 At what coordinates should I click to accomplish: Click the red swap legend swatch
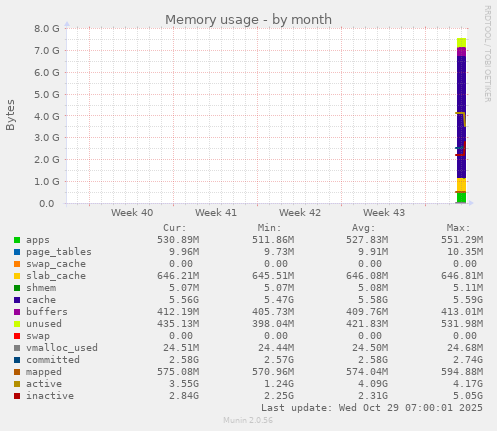[17, 336]
